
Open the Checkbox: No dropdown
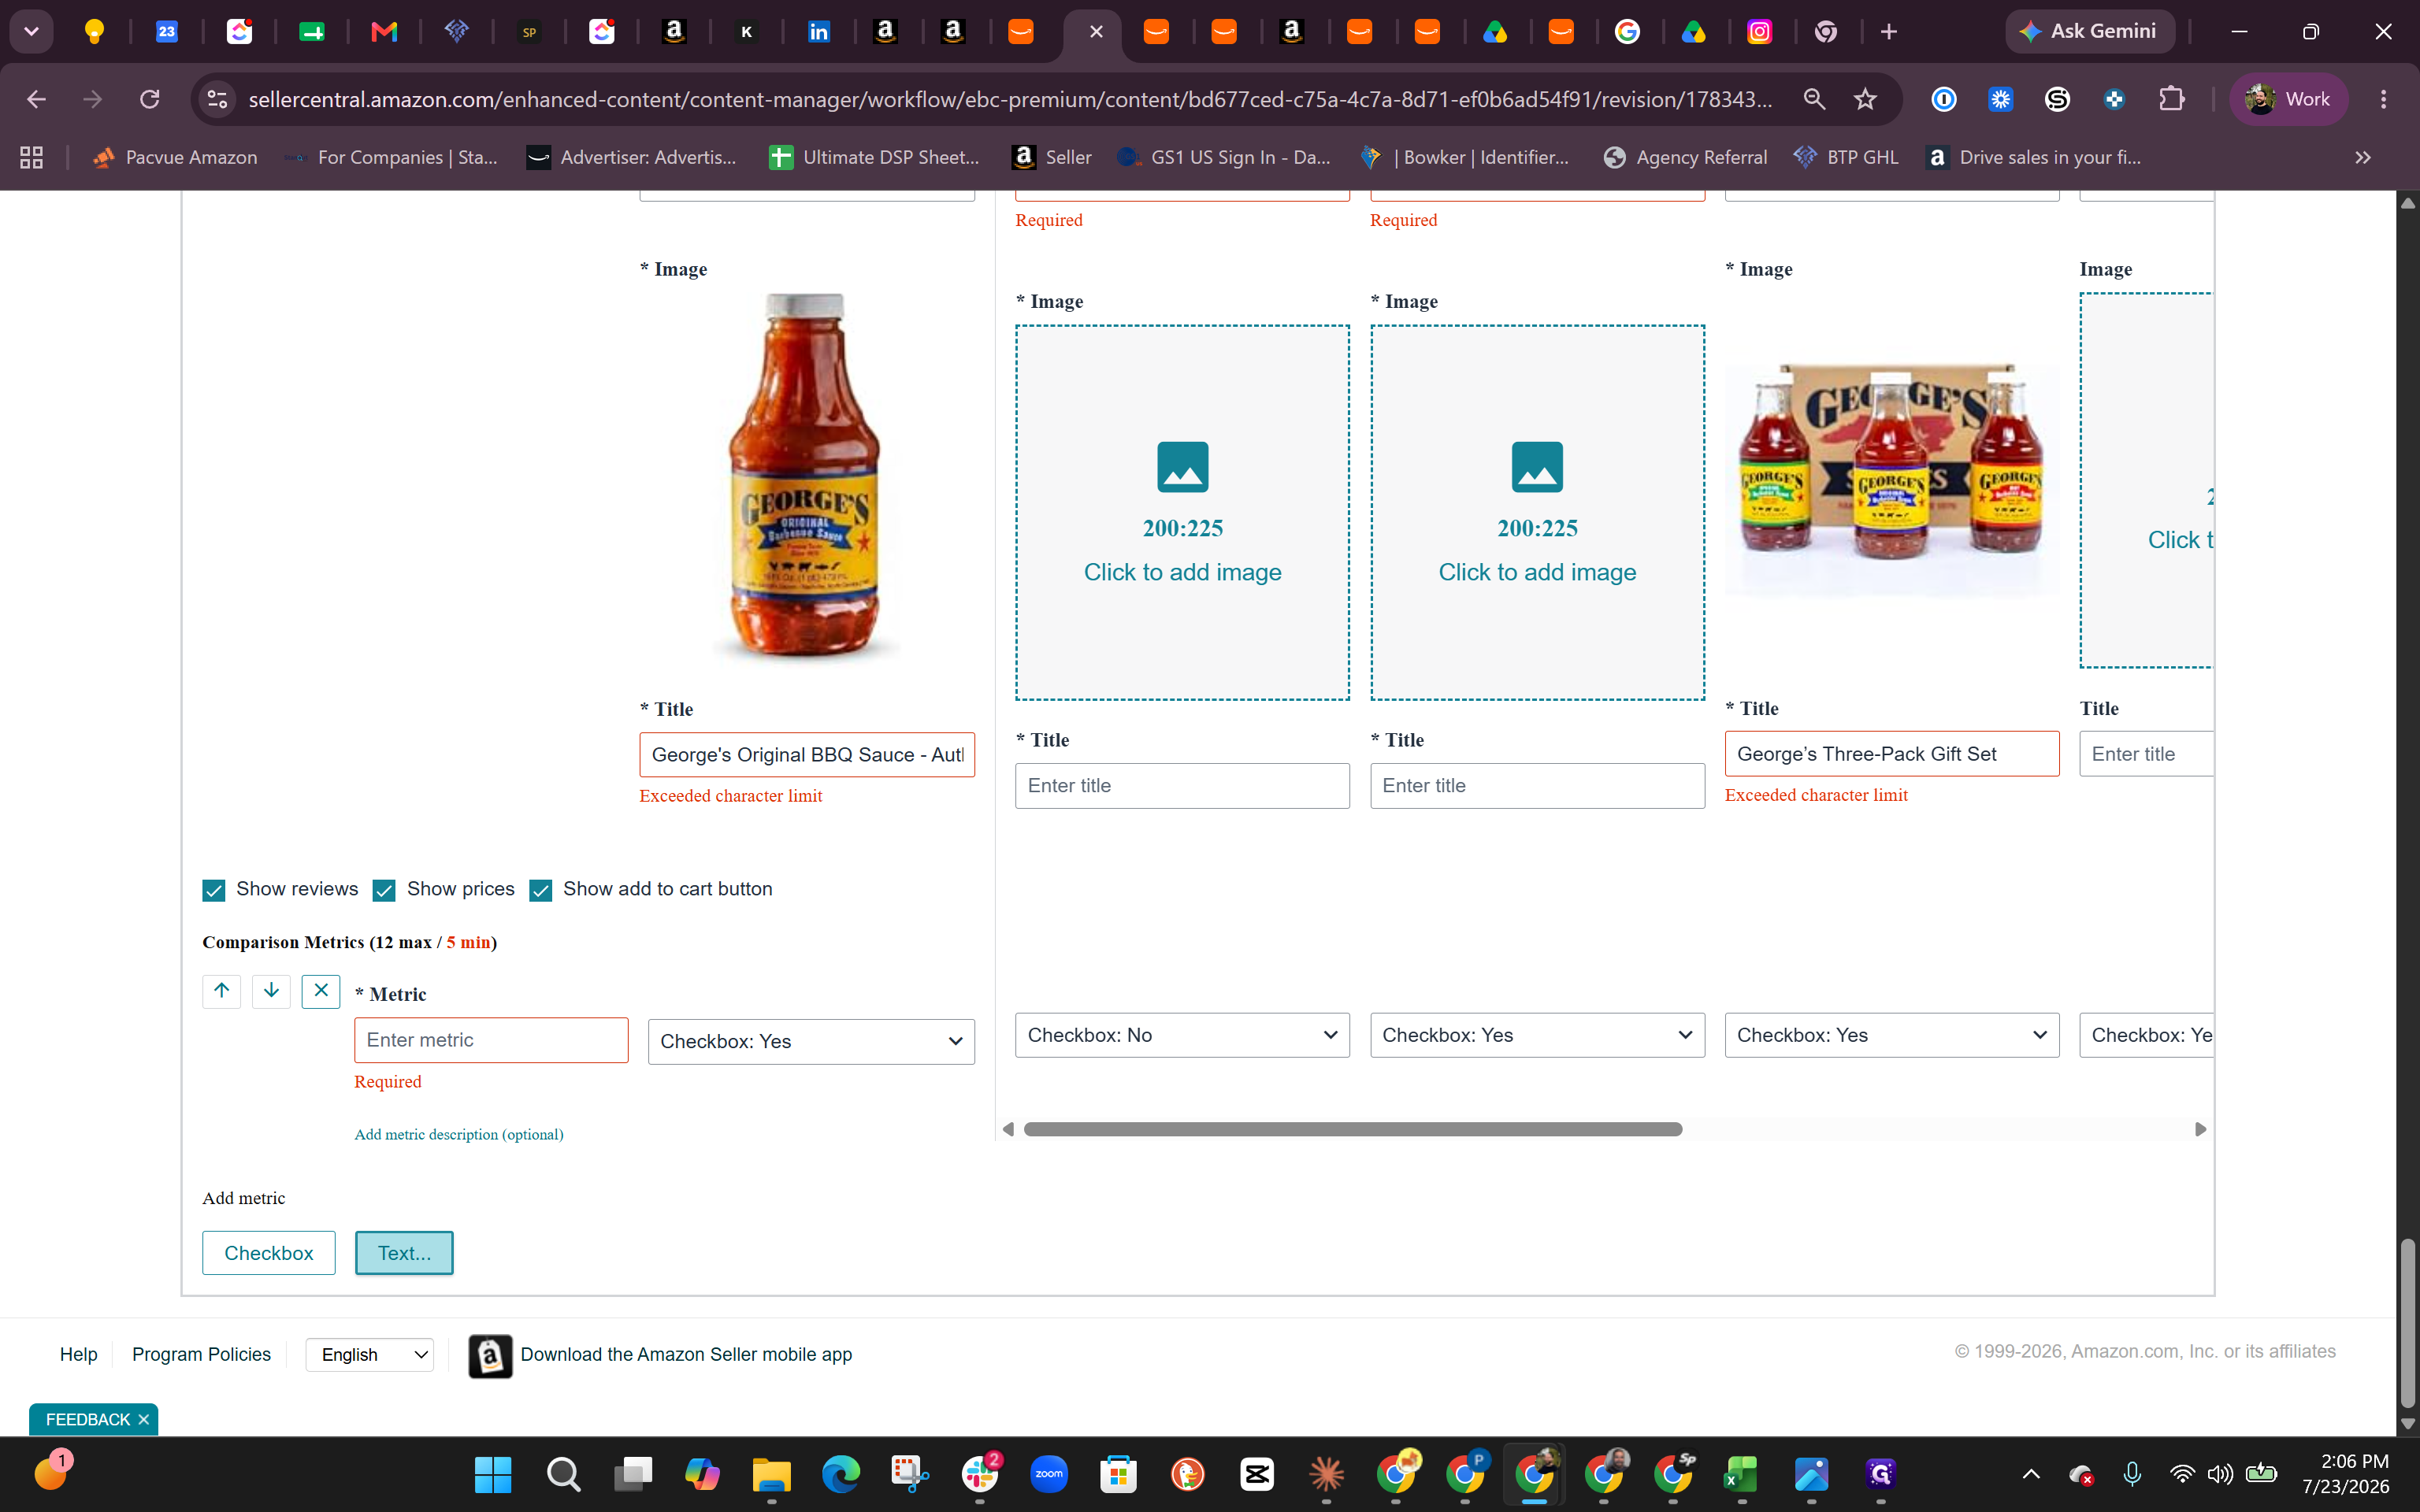tap(1182, 1035)
